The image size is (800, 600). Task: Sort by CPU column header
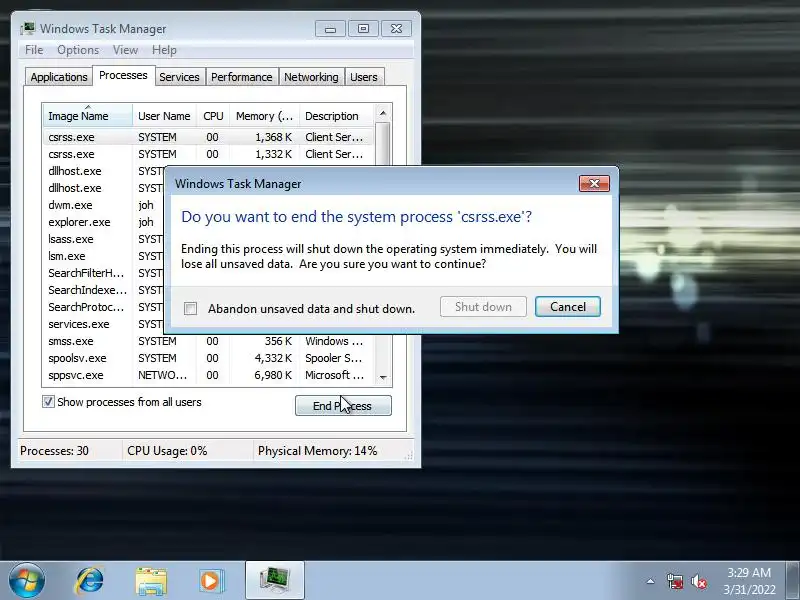(213, 116)
